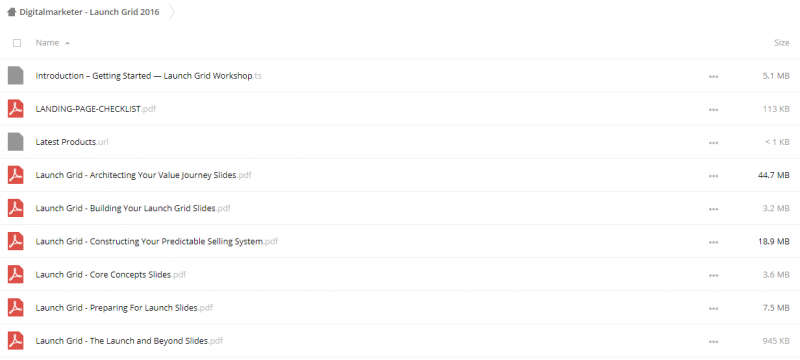800x360 pixels.
Task: Open more options for Constructing Your Predictable Selling System
Action: (x=713, y=242)
